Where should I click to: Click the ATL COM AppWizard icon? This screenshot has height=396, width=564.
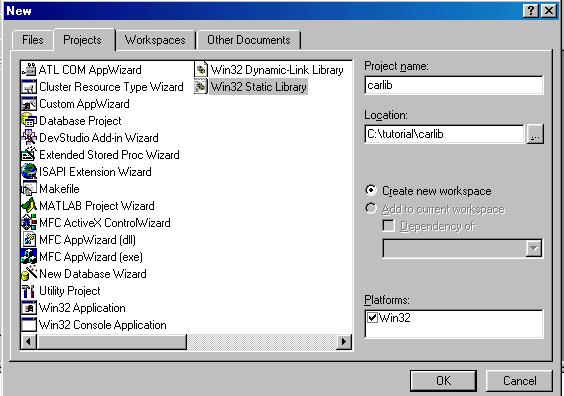click(29, 69)
